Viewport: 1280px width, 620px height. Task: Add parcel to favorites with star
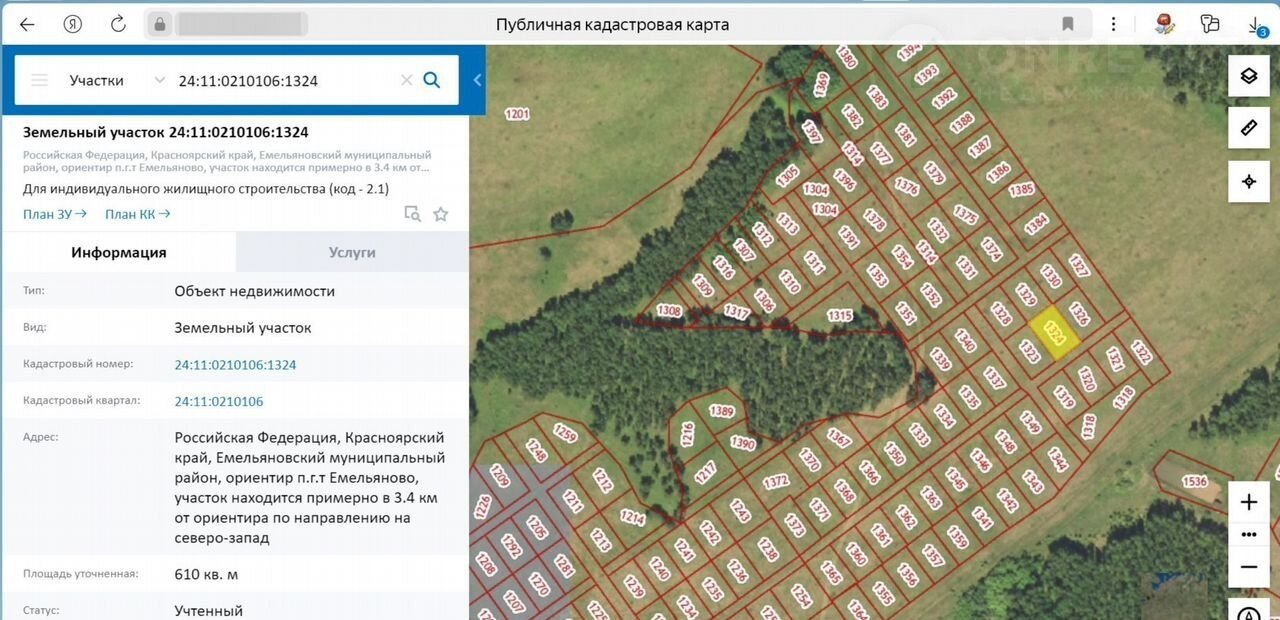(x=441, y=213)
